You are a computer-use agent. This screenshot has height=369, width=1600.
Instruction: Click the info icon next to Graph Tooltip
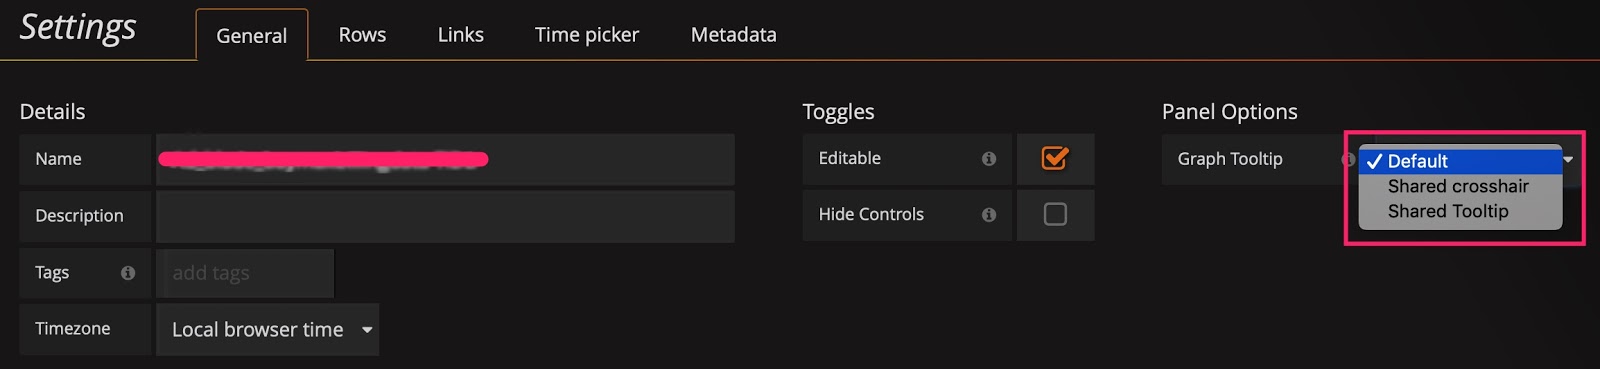pos(1348,159)
